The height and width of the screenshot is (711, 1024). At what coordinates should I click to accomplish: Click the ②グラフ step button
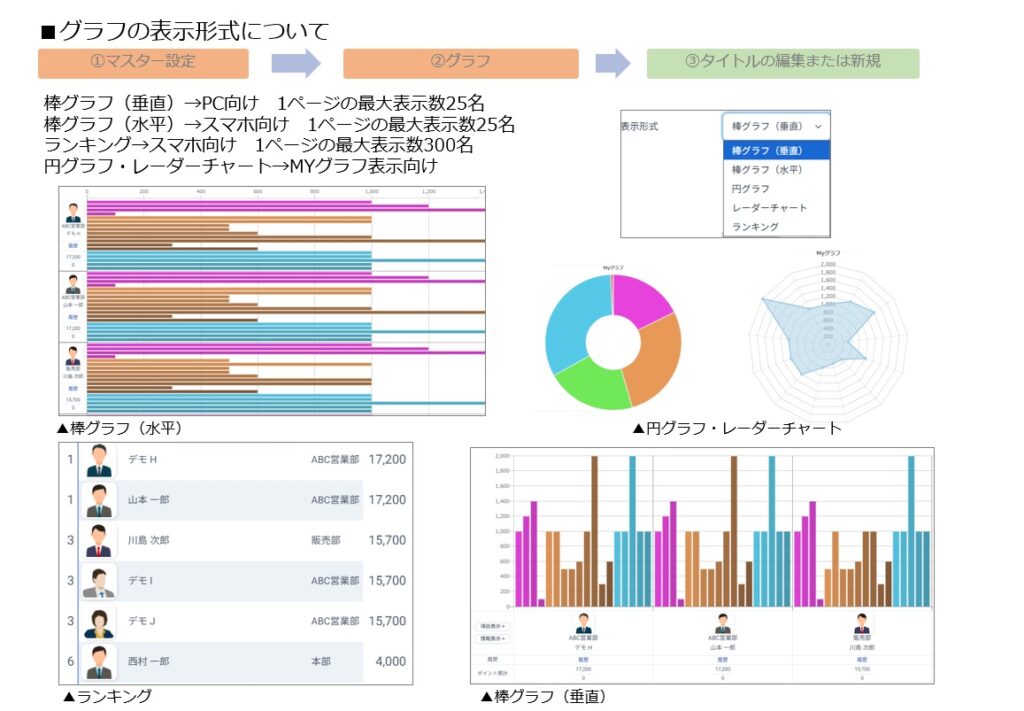click(460, 62)
